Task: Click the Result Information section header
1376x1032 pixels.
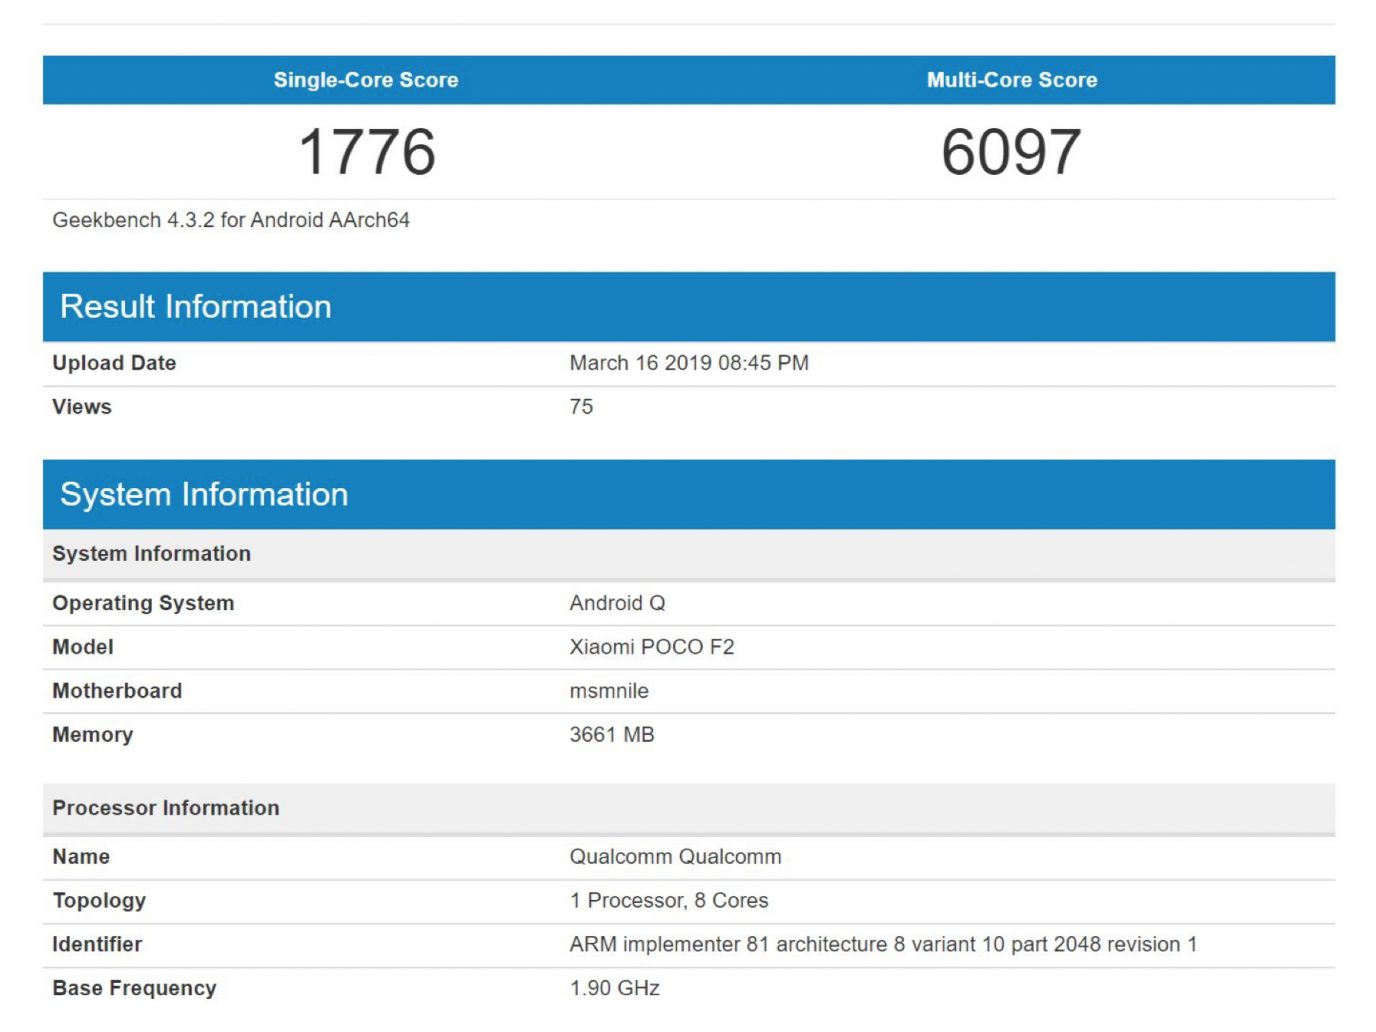Action: (x=196, y=307)
